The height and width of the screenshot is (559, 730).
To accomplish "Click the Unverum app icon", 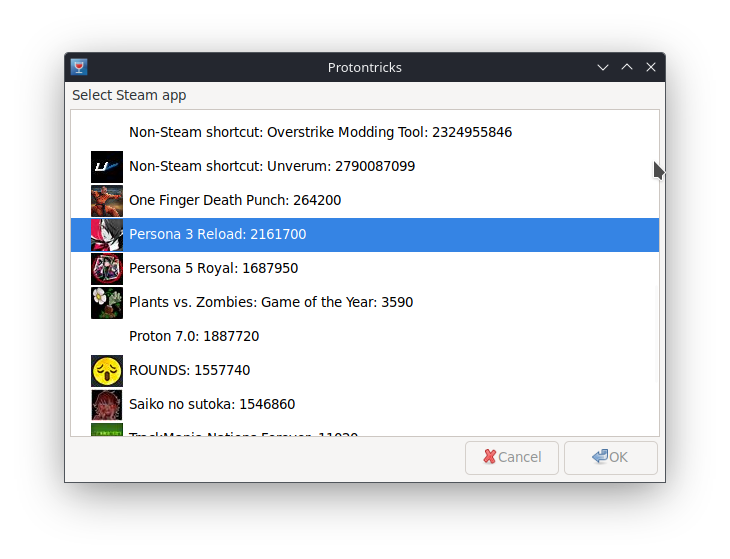I will click(107, 167).
